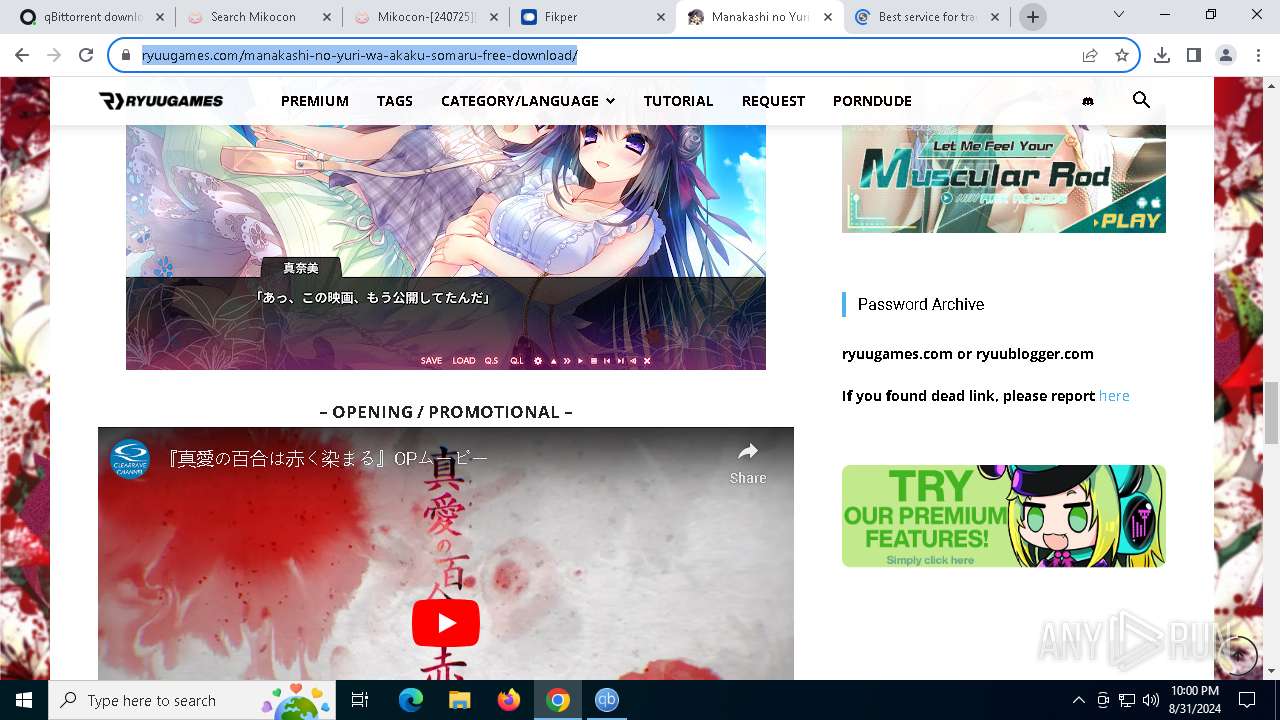Open TUTORIAL menu item
The width and height of the screenshot is (1280, 720).
click(x=678, y=101)
